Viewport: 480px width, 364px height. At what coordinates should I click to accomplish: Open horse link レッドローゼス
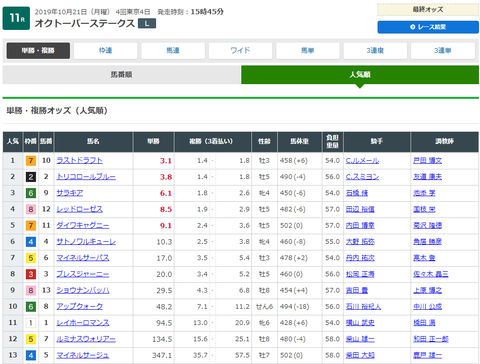(79, 209)
